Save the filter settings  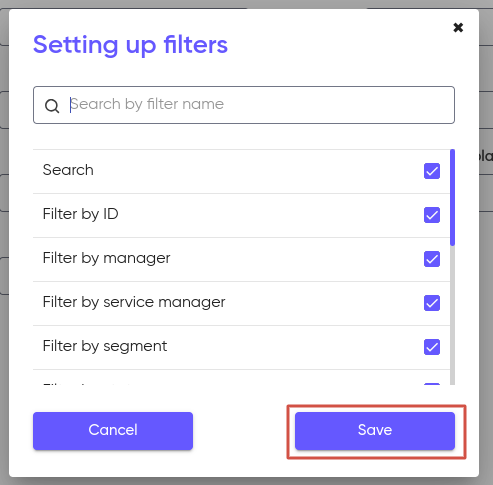tap(375, 431)
